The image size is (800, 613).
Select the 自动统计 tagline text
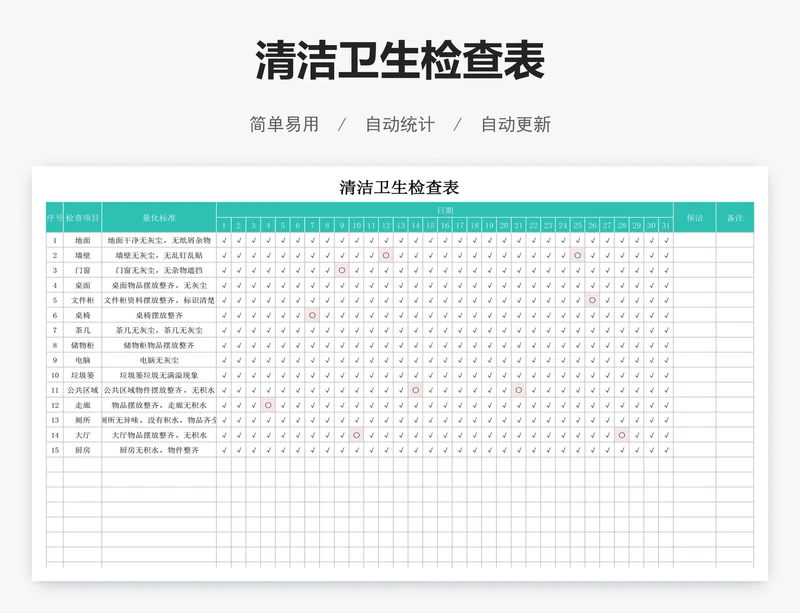[x=400, y=124]
